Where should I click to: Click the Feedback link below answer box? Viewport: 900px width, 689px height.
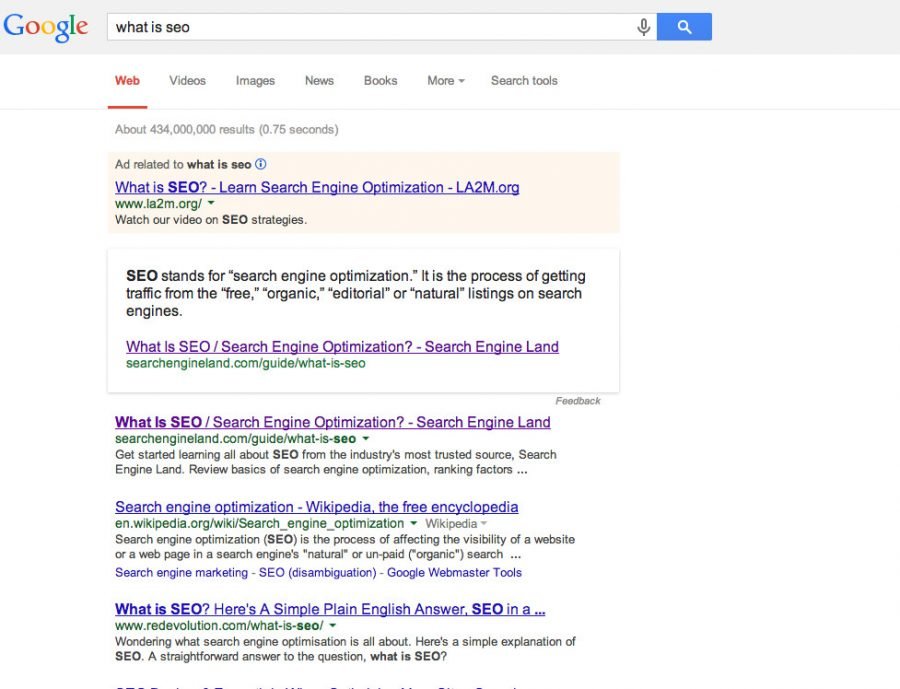tap(577, 401)
